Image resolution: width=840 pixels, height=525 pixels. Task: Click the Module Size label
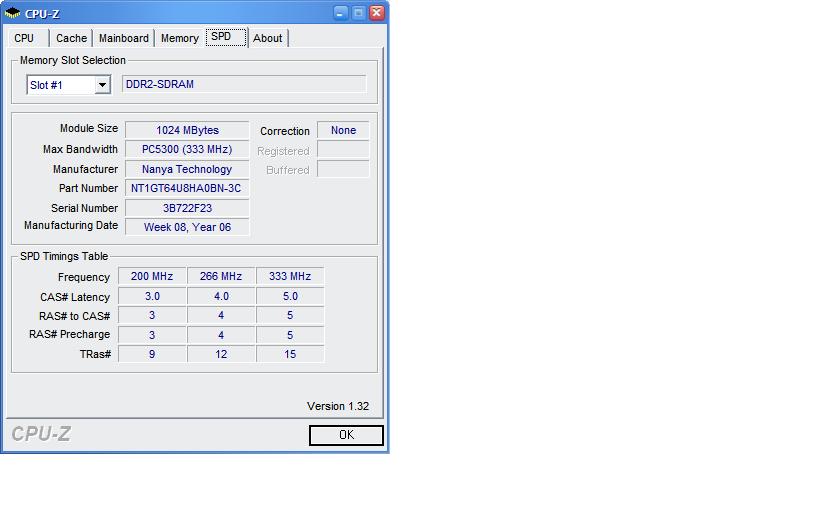point(88,129)
